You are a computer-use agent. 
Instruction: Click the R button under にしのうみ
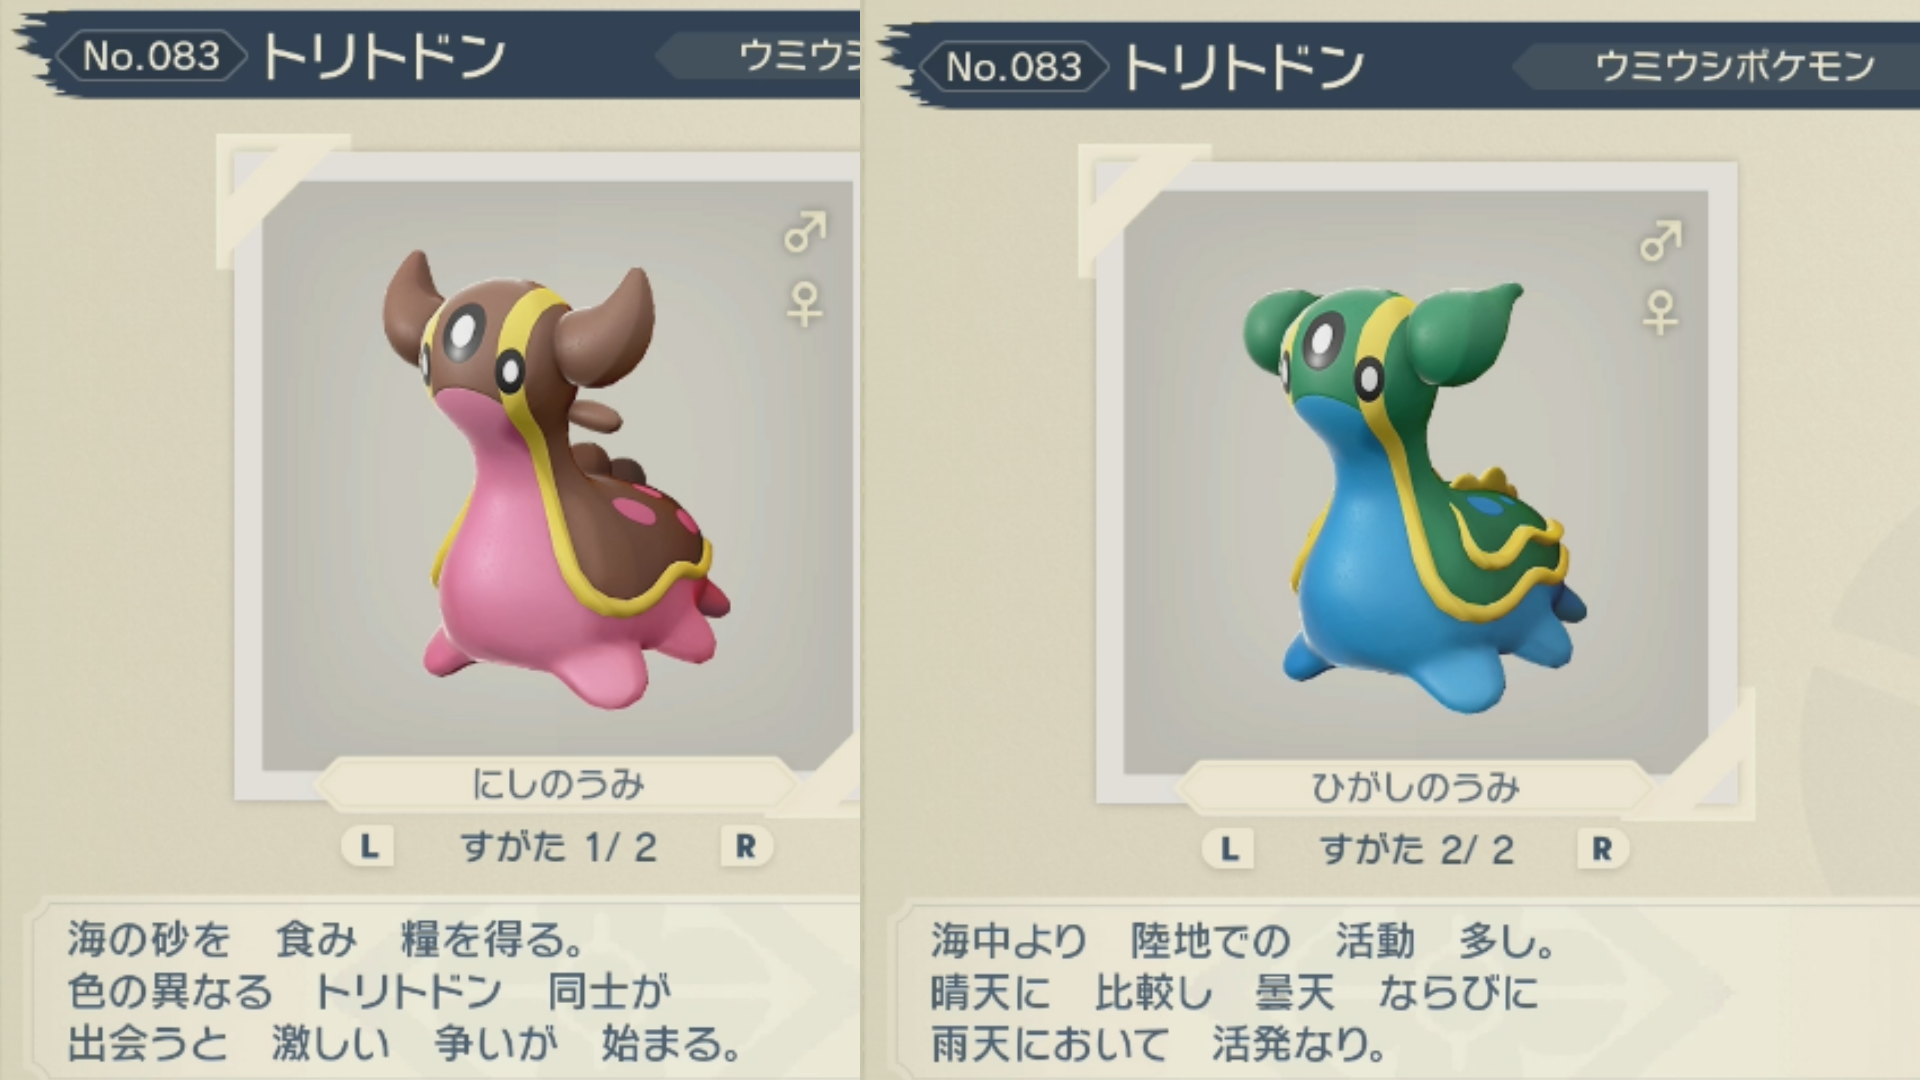[746, 847]
